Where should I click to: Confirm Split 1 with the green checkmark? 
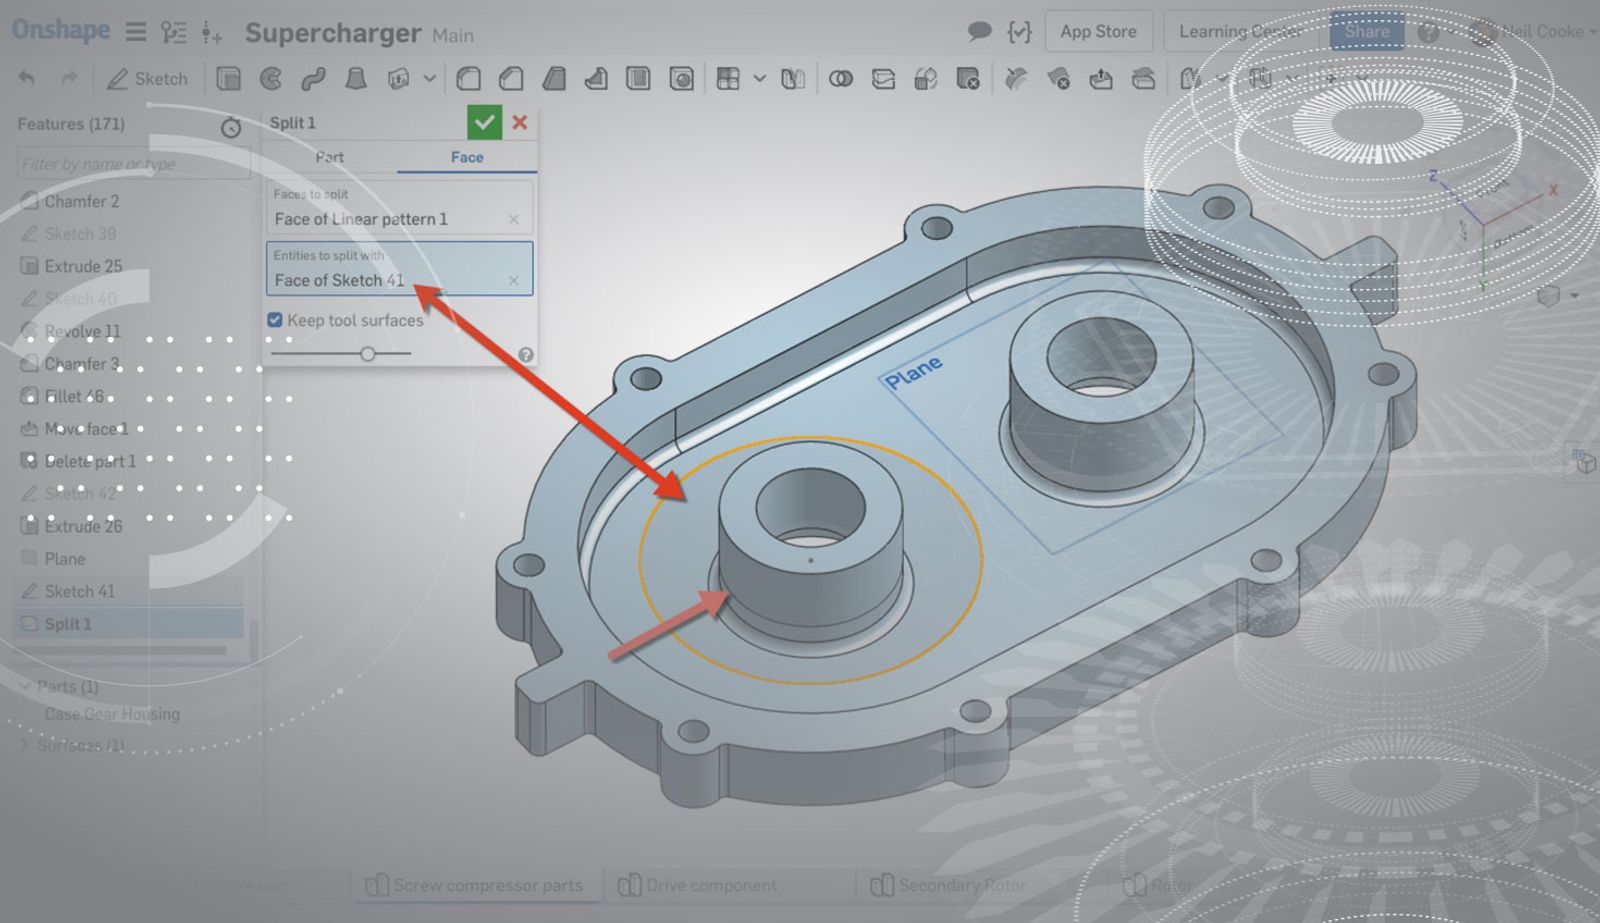[x=484, y=122]
